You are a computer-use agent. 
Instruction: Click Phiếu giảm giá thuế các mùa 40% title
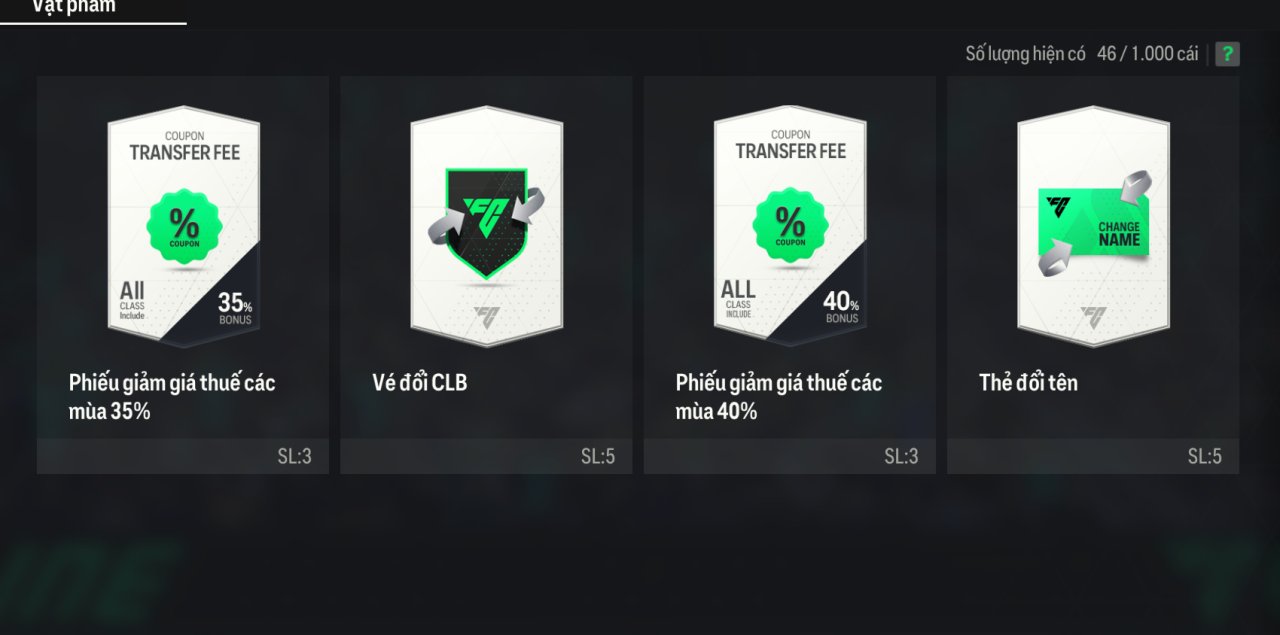[x=779, y=397]
